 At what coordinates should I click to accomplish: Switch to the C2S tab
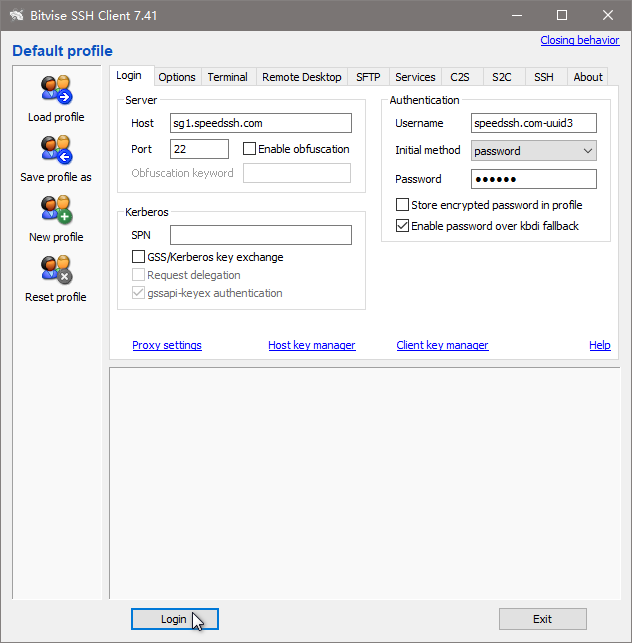[x=460, y=77]
